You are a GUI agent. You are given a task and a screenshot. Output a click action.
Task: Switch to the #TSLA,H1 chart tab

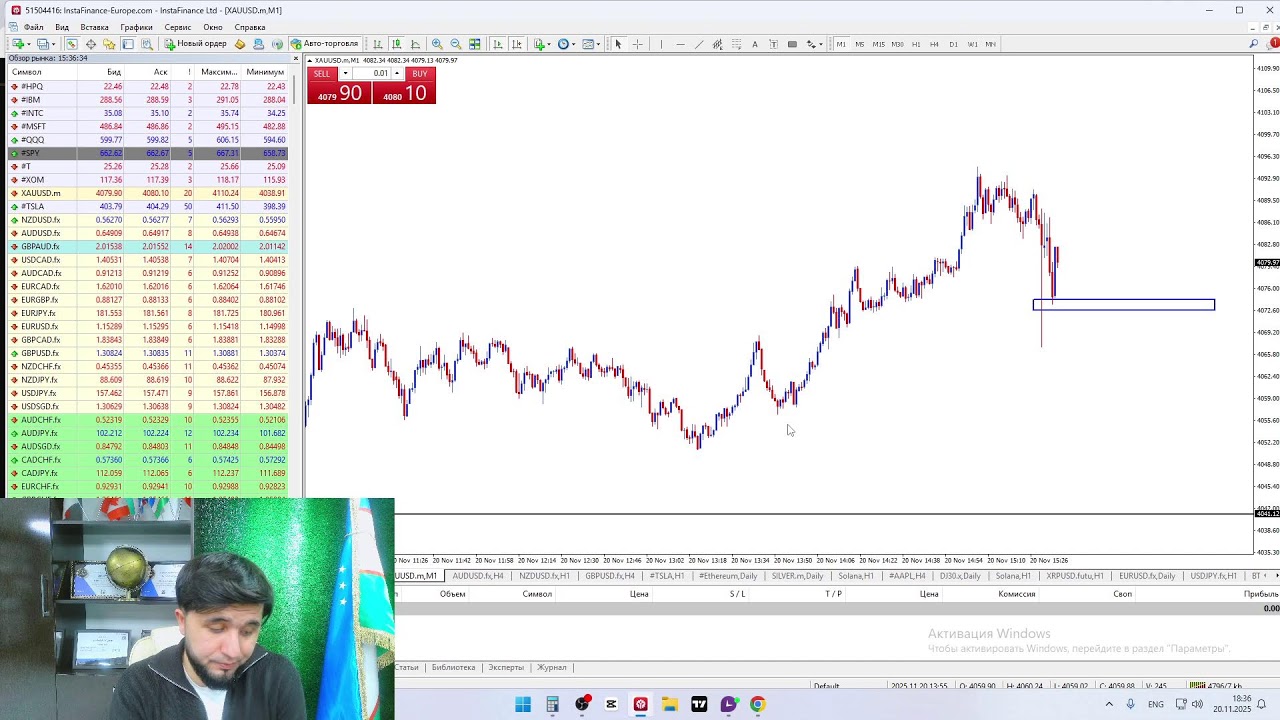pos(667,576)
